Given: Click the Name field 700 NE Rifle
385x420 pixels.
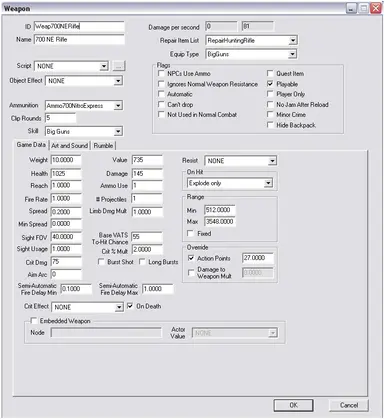Looking at the screenshot, I should click(x=79, y=40).
